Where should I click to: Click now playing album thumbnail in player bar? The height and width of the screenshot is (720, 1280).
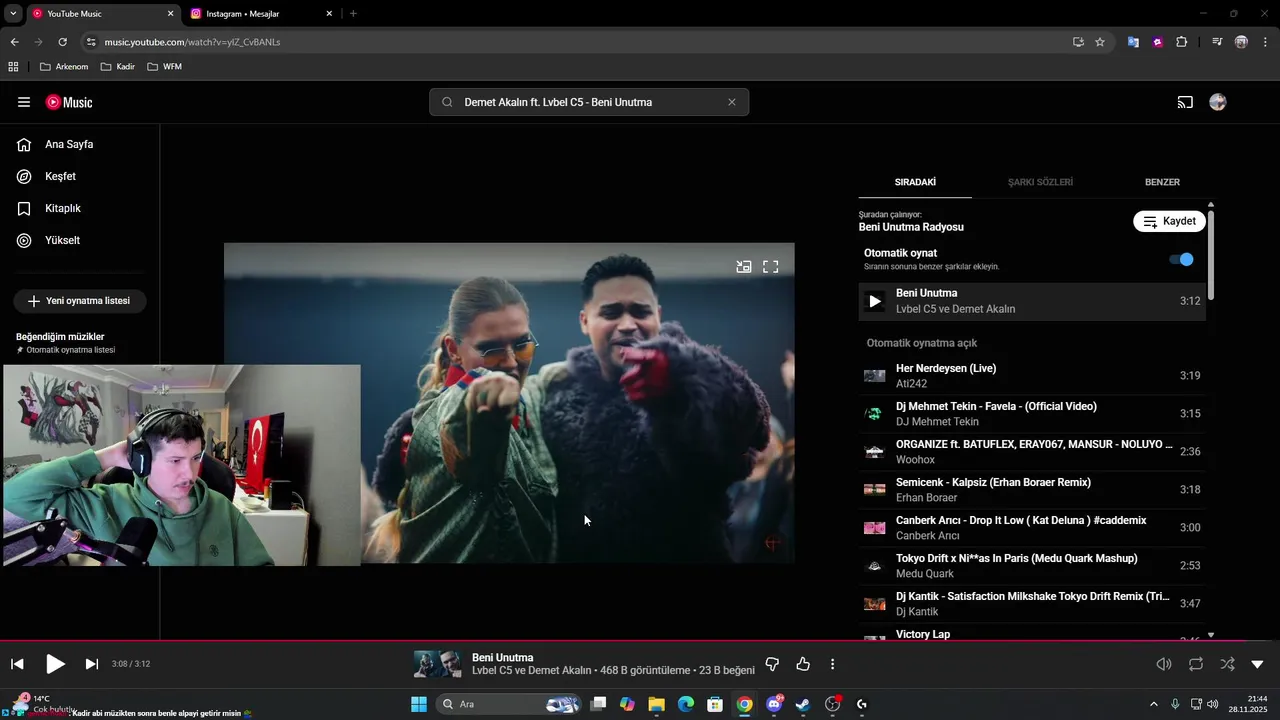pos(438,664)
